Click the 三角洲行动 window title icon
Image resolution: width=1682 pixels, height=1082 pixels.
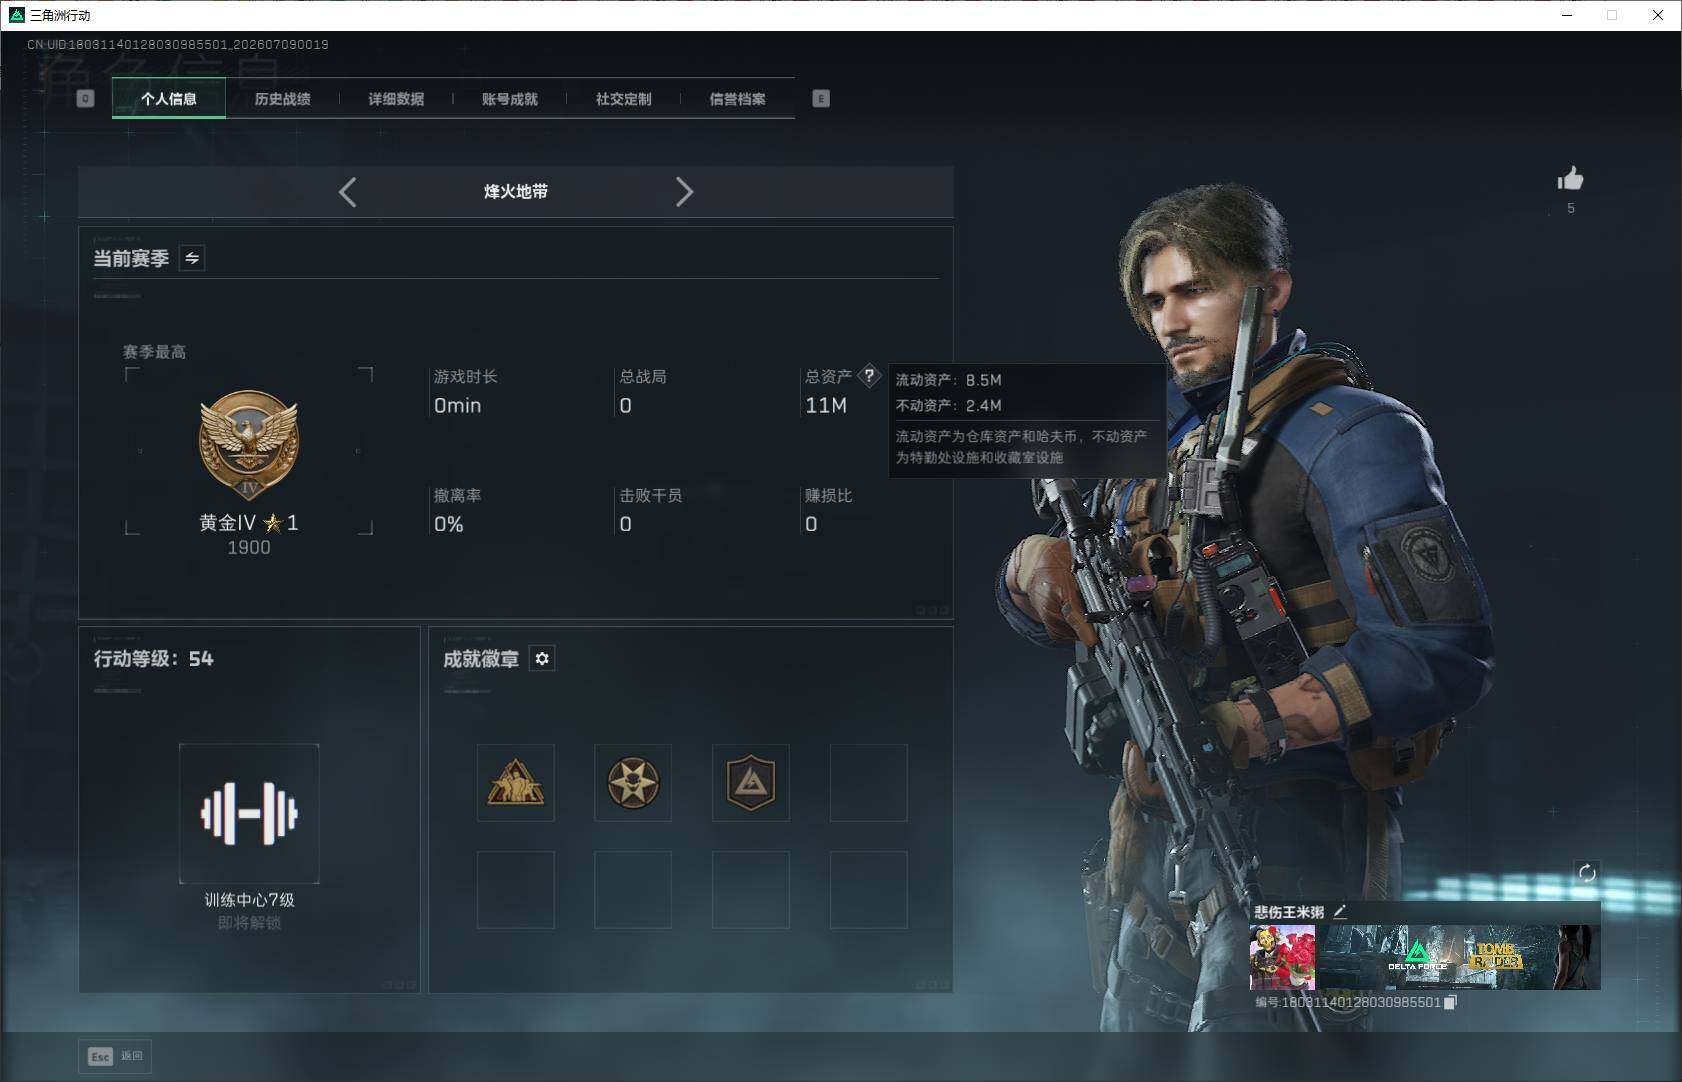(16, 15)
